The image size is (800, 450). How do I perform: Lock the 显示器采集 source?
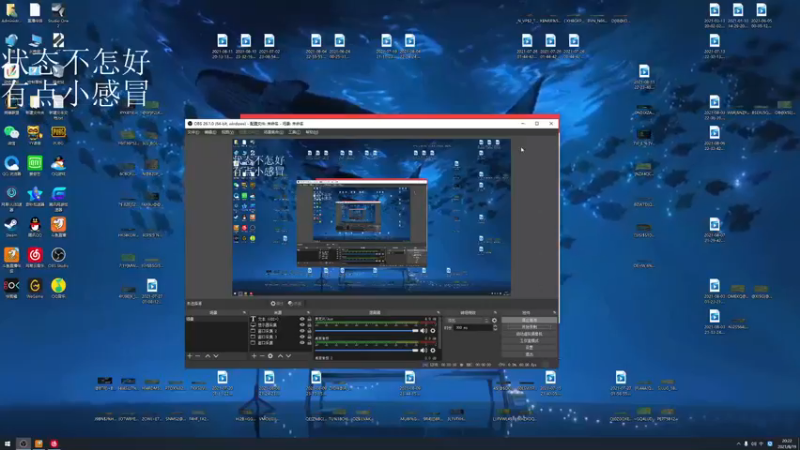309,325
